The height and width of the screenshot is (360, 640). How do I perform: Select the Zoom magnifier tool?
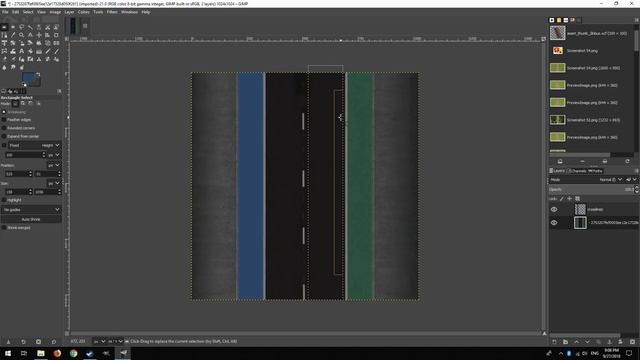coord(22,35)
